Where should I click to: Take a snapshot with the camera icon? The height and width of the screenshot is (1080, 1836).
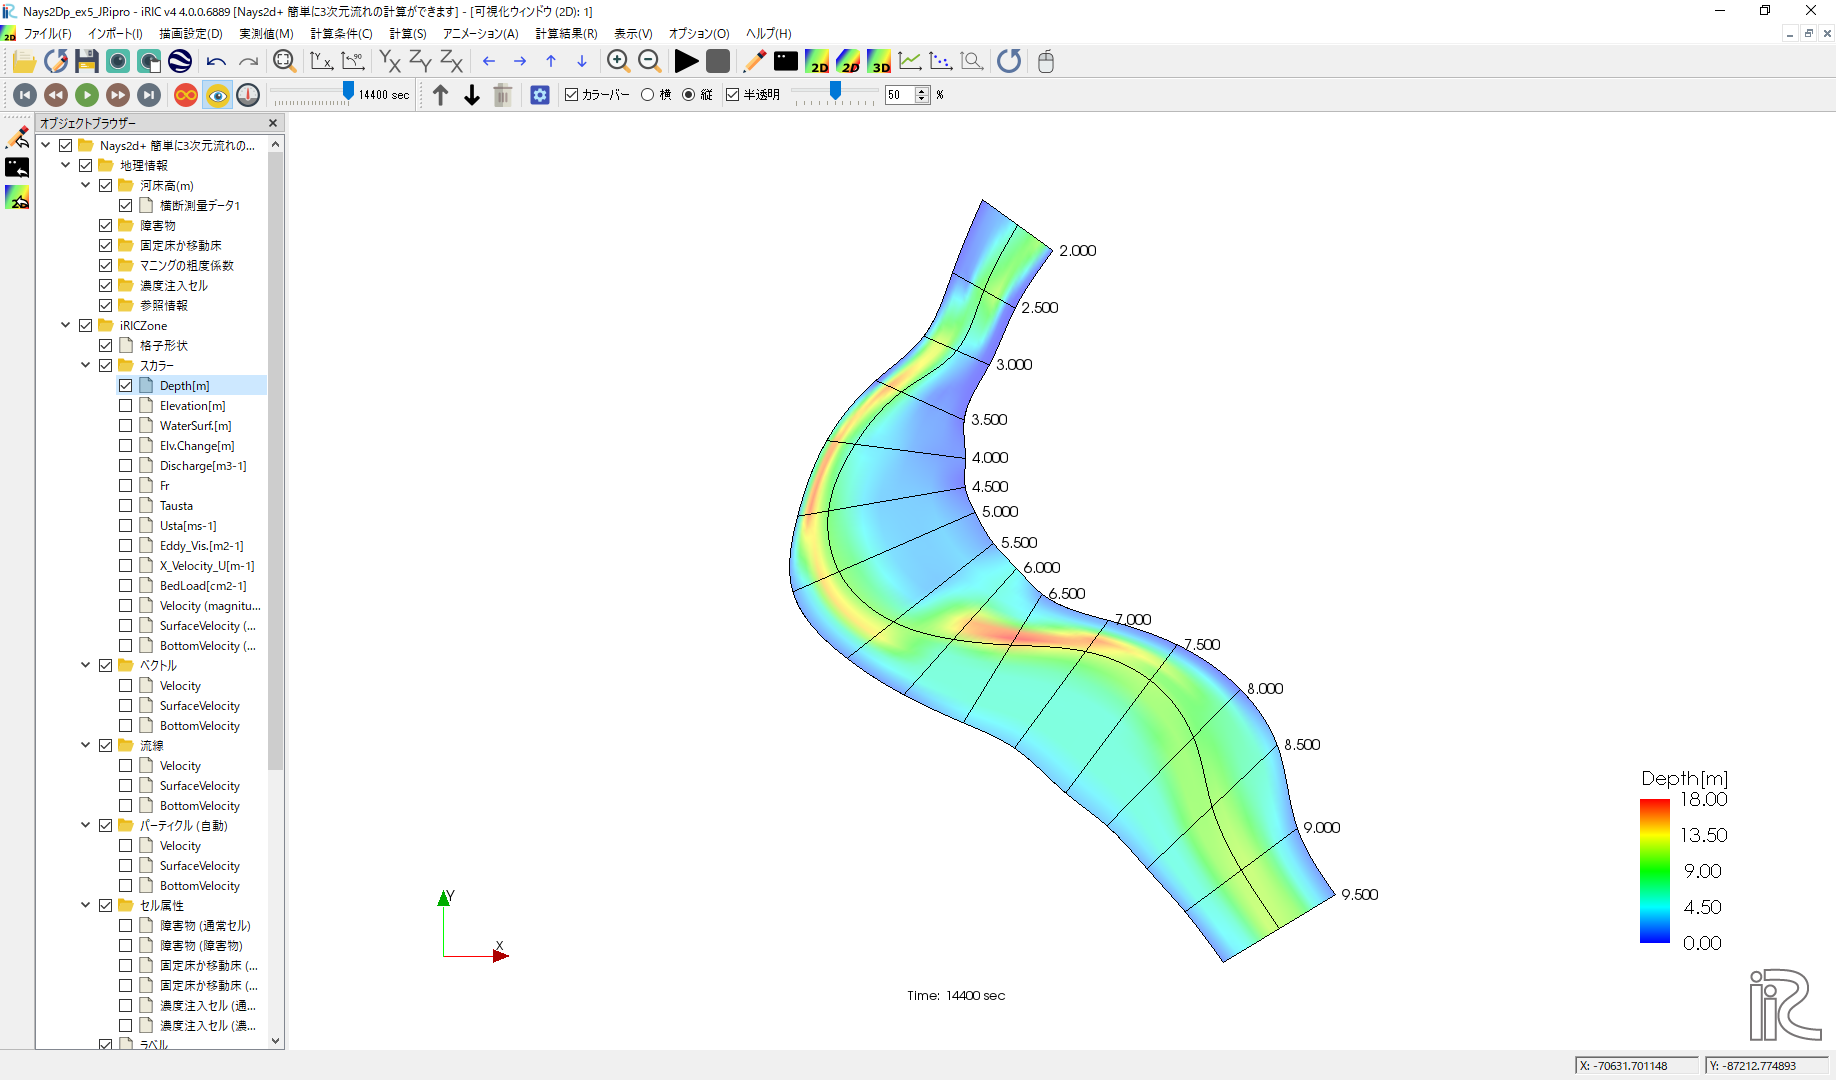(118, 61)
